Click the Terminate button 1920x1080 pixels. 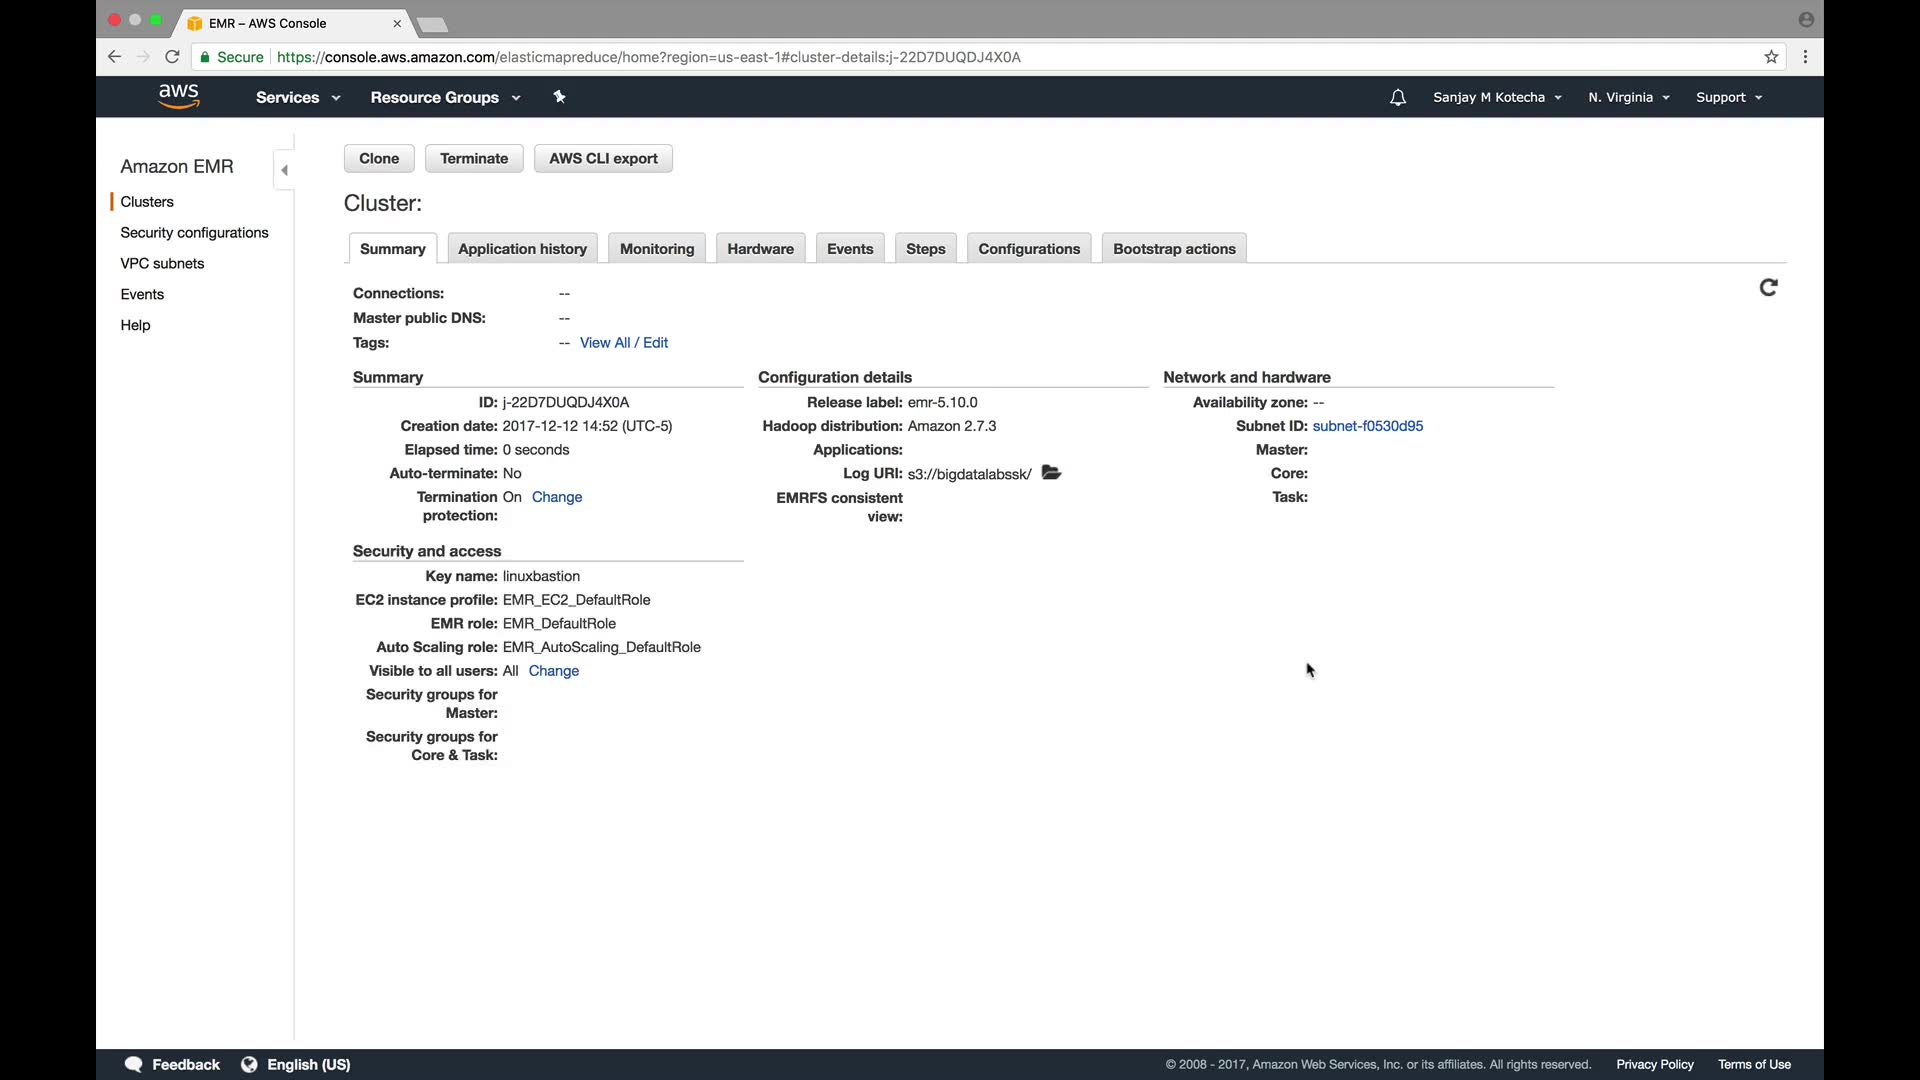(474, 158)
